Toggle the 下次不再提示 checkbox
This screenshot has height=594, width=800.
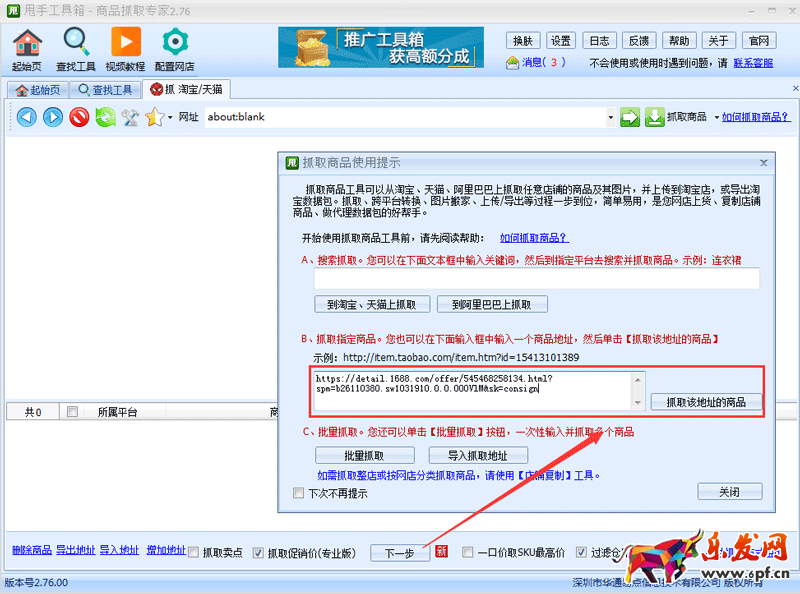[298, 493]
